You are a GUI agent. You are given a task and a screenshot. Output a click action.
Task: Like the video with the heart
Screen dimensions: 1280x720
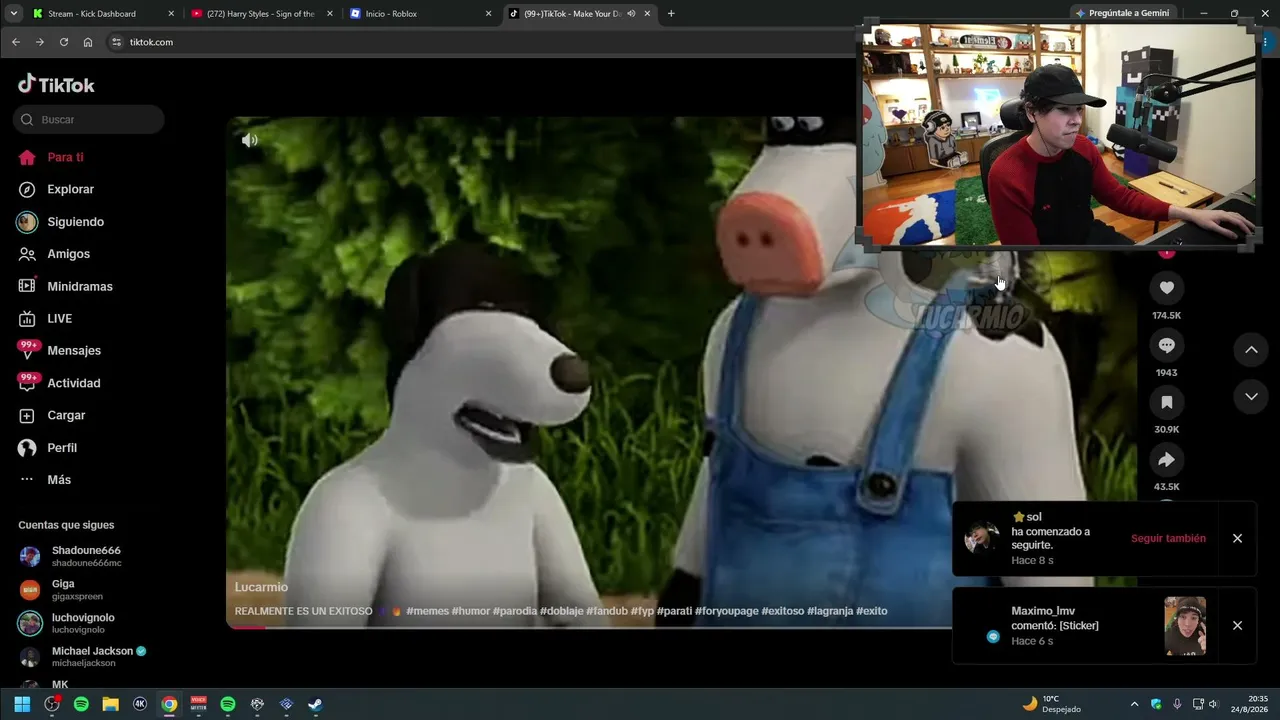1166,288
